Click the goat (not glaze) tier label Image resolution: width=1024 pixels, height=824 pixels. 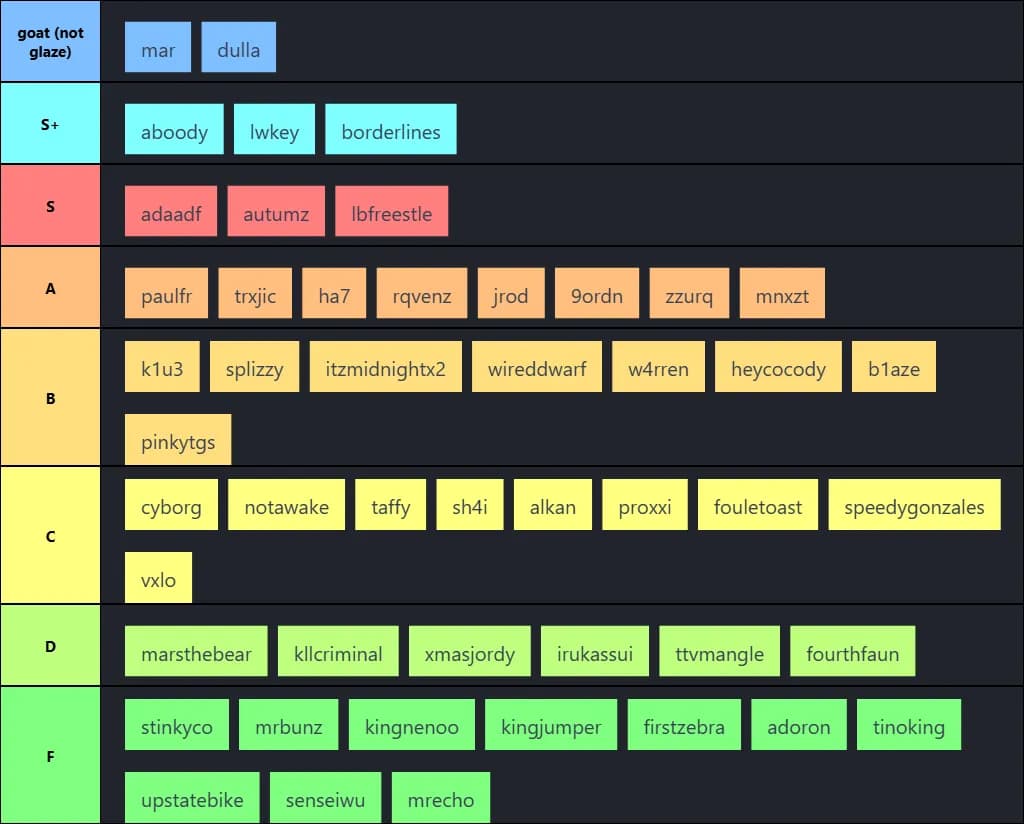click(x=50, y=41)
